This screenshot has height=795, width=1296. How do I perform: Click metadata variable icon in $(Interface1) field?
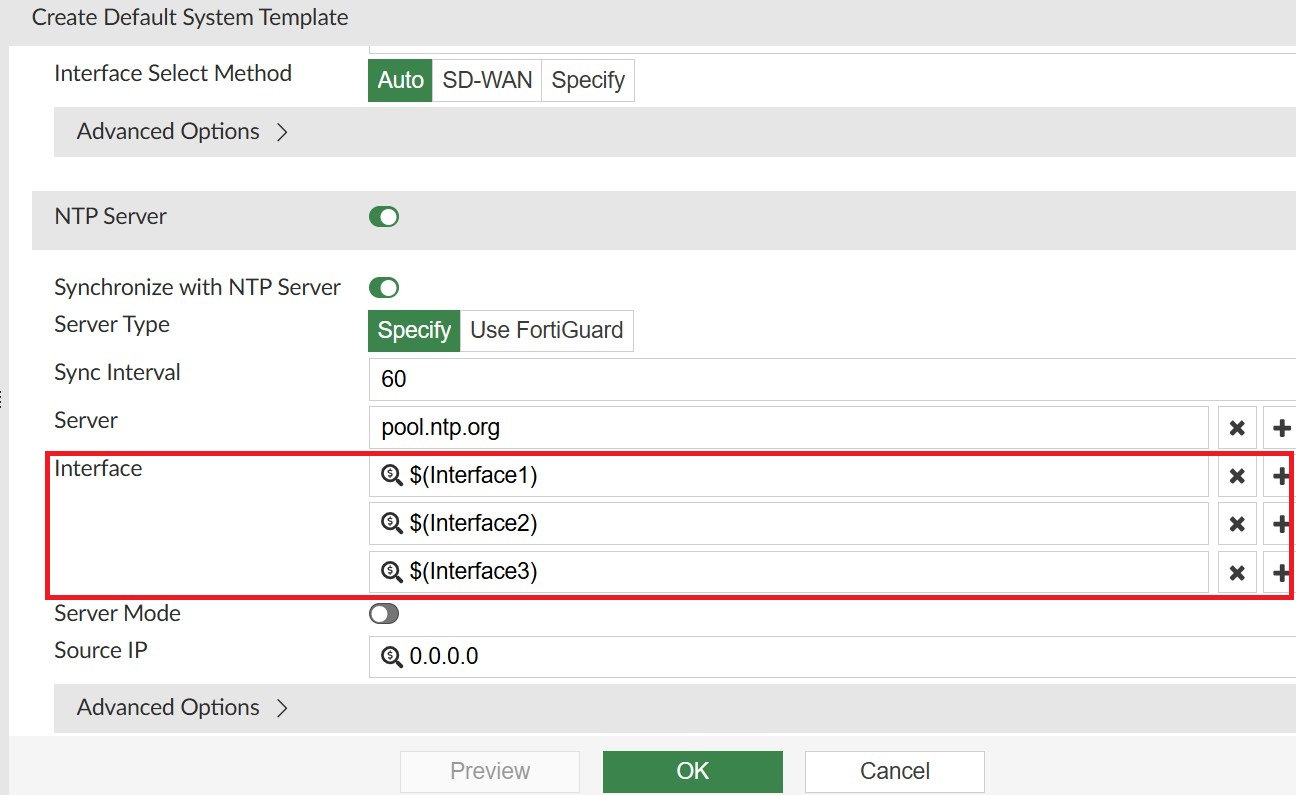[392, 476]
